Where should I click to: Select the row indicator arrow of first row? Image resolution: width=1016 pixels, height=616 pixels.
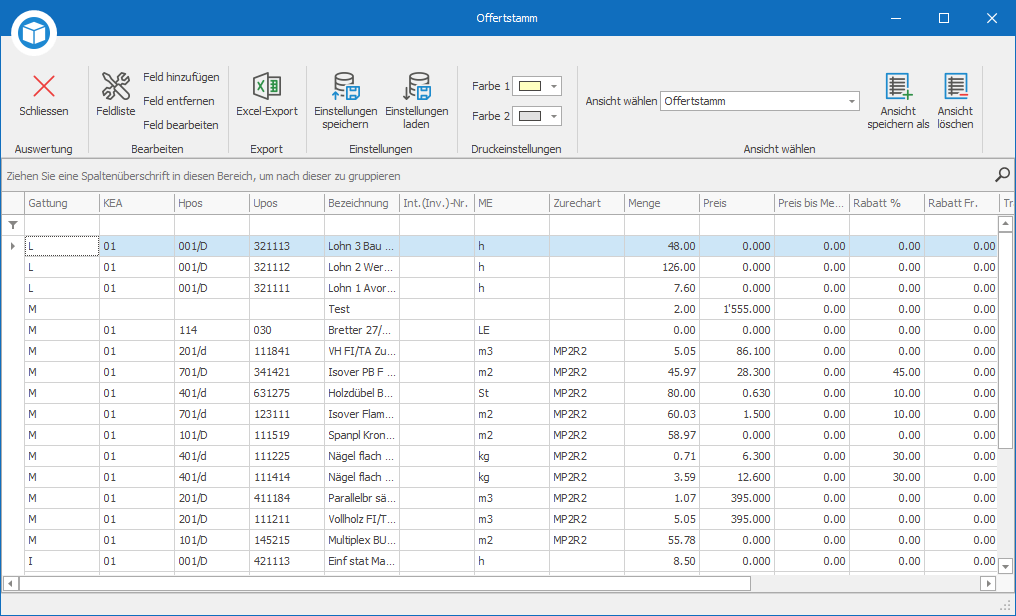[x=13, y=246]
